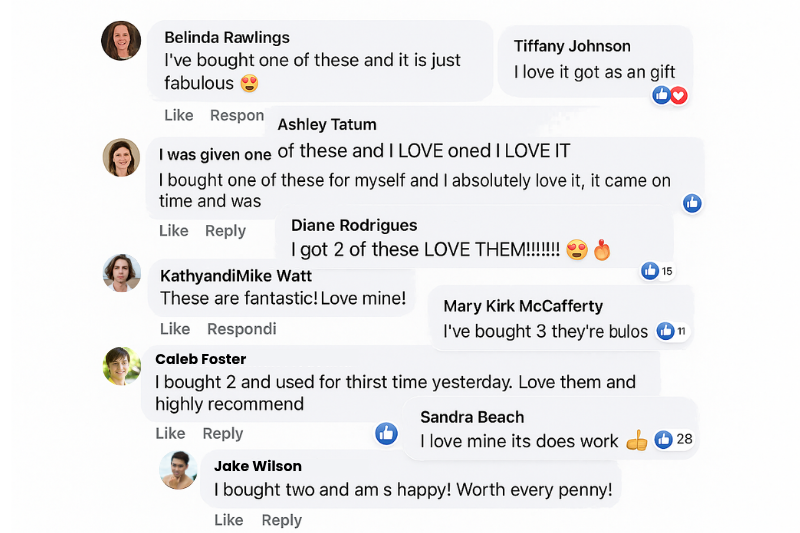Open Caleb Foster's profile picture

[121, 366]
